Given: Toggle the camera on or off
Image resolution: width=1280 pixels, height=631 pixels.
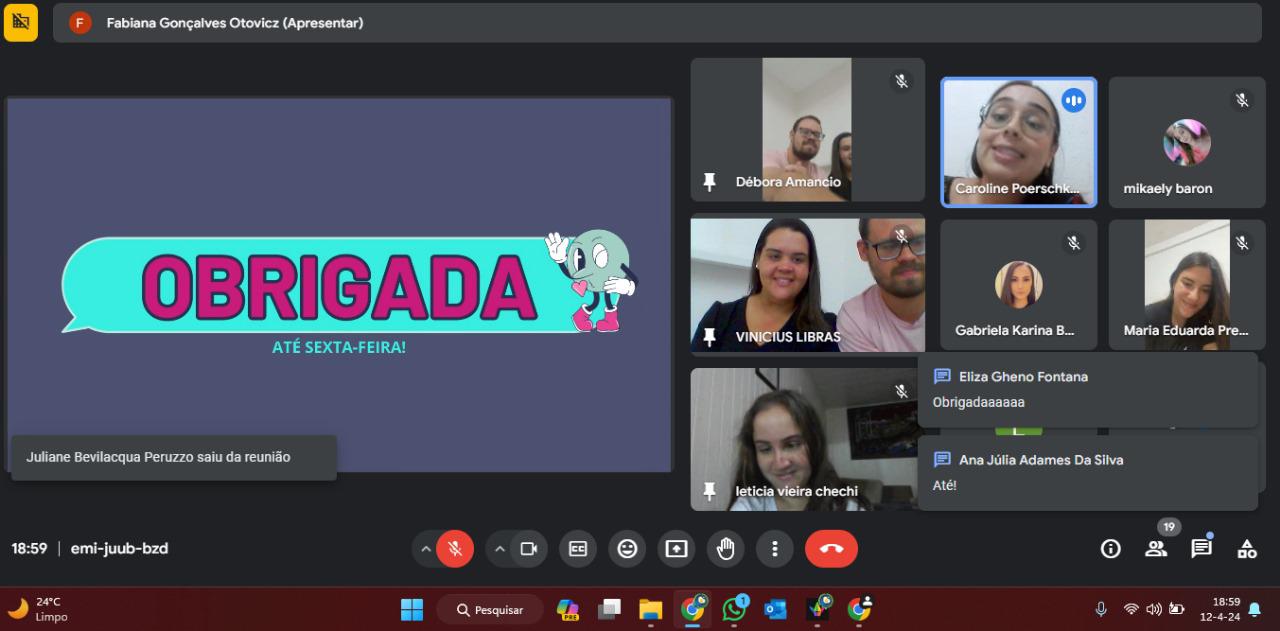Looking at the screenshot, I should tap(529, 548).
